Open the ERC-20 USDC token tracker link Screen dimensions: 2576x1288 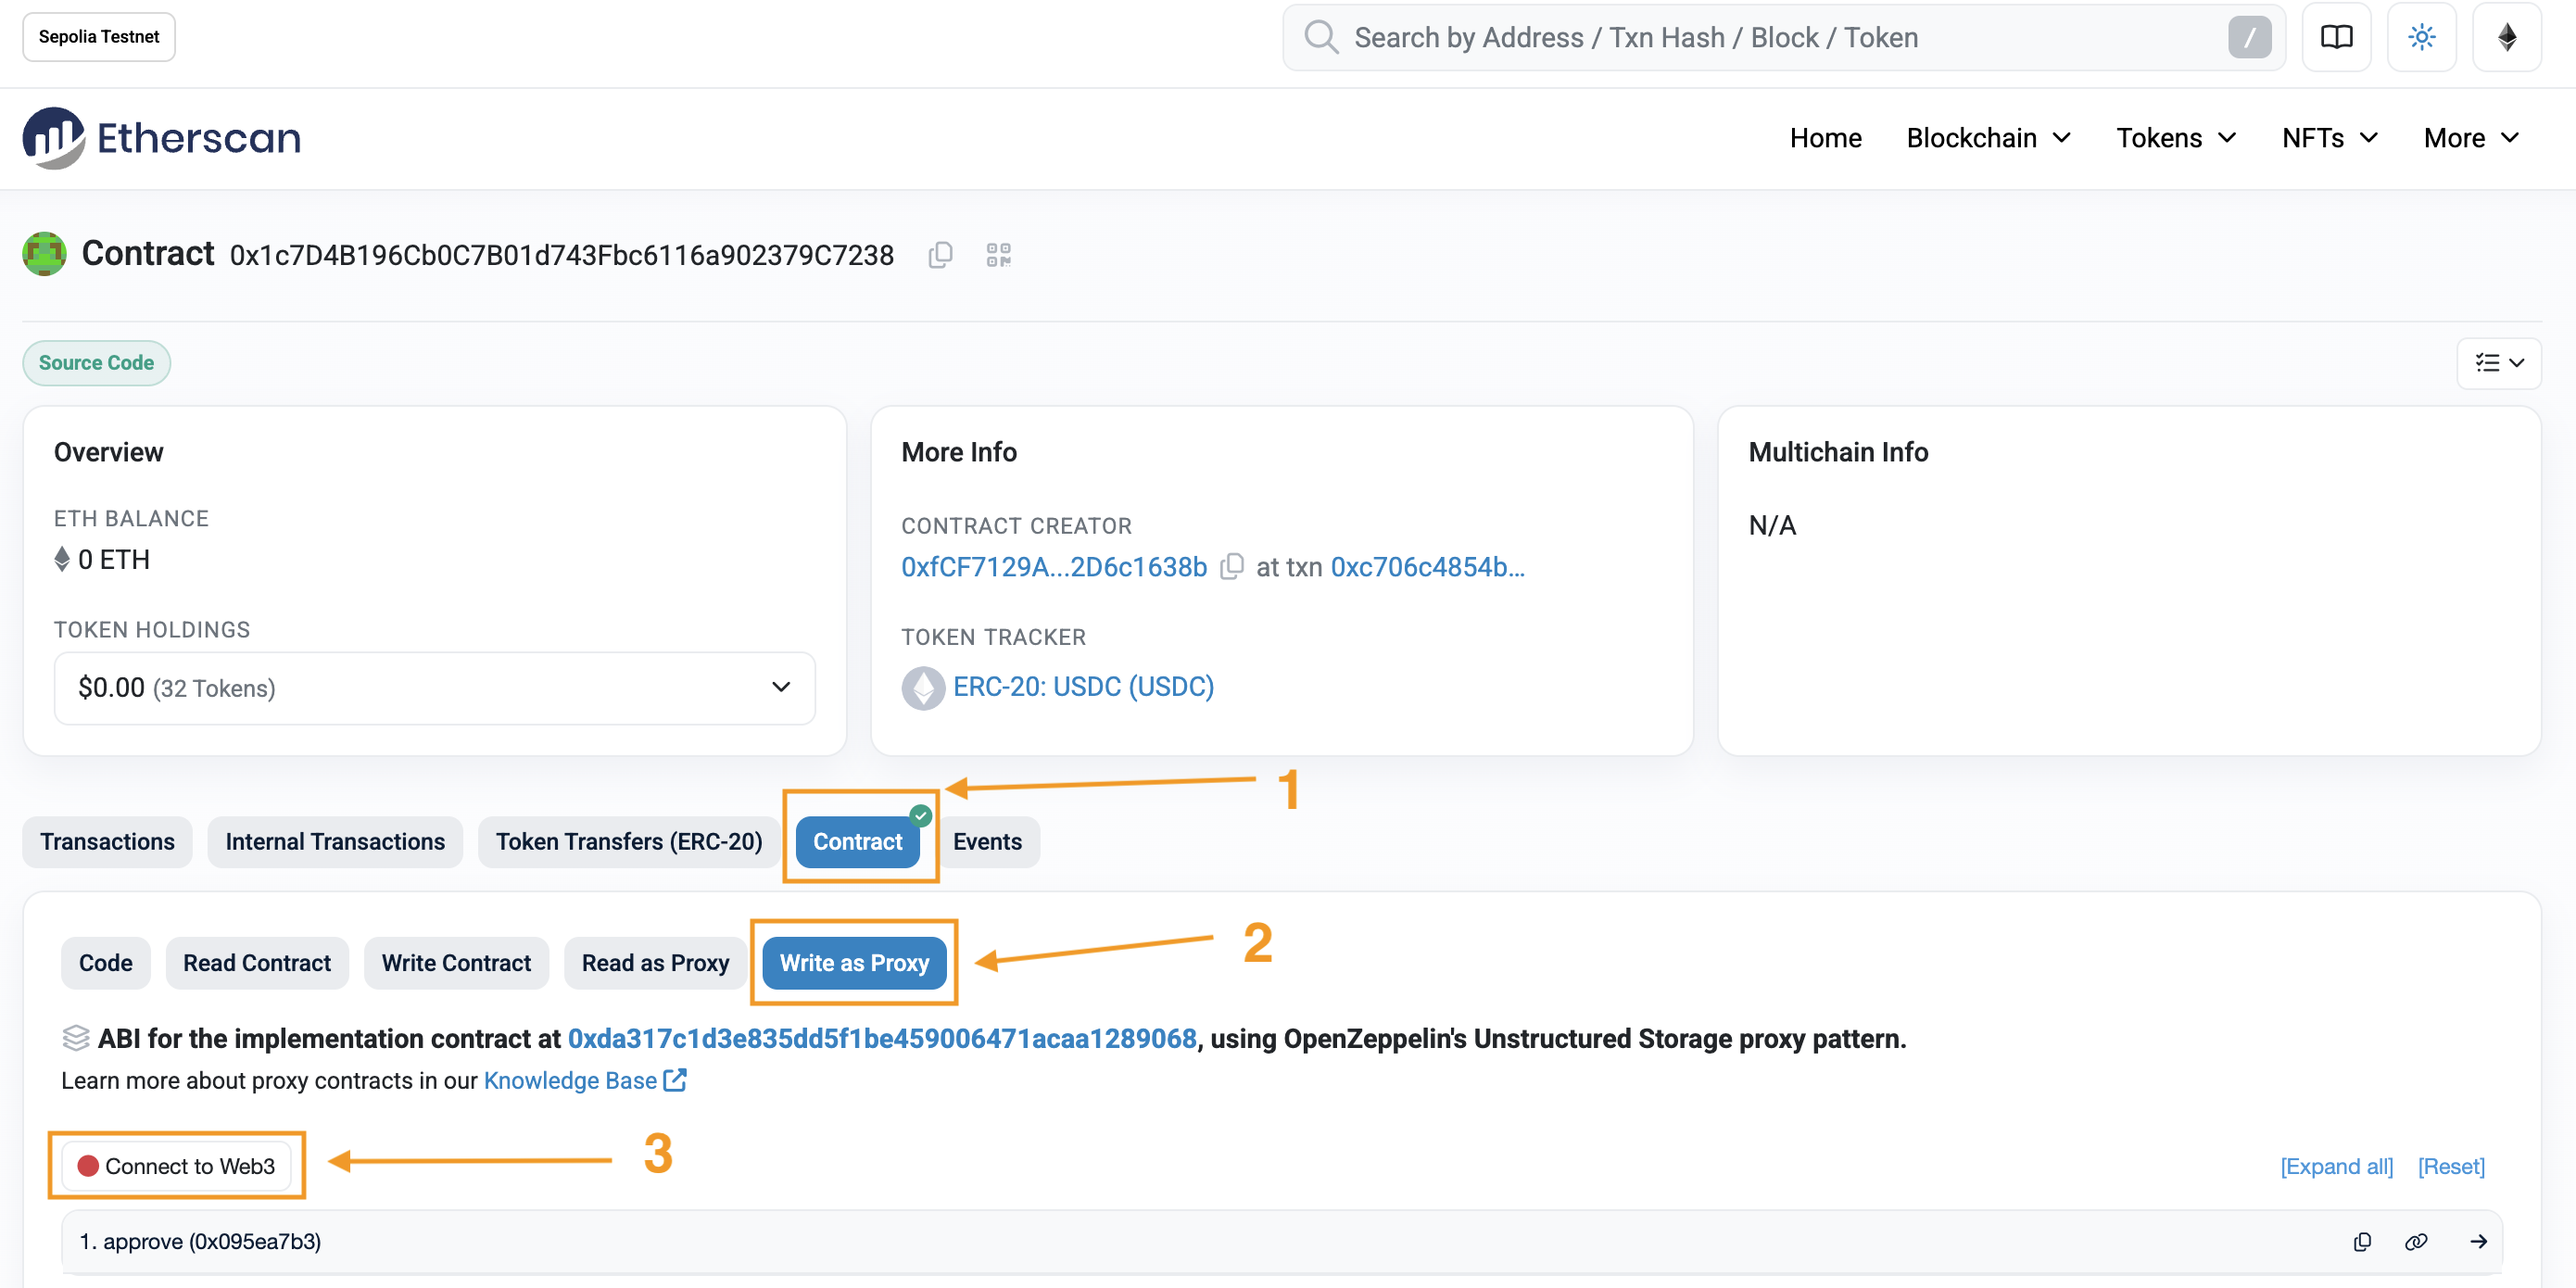(x=1082, y=687)
